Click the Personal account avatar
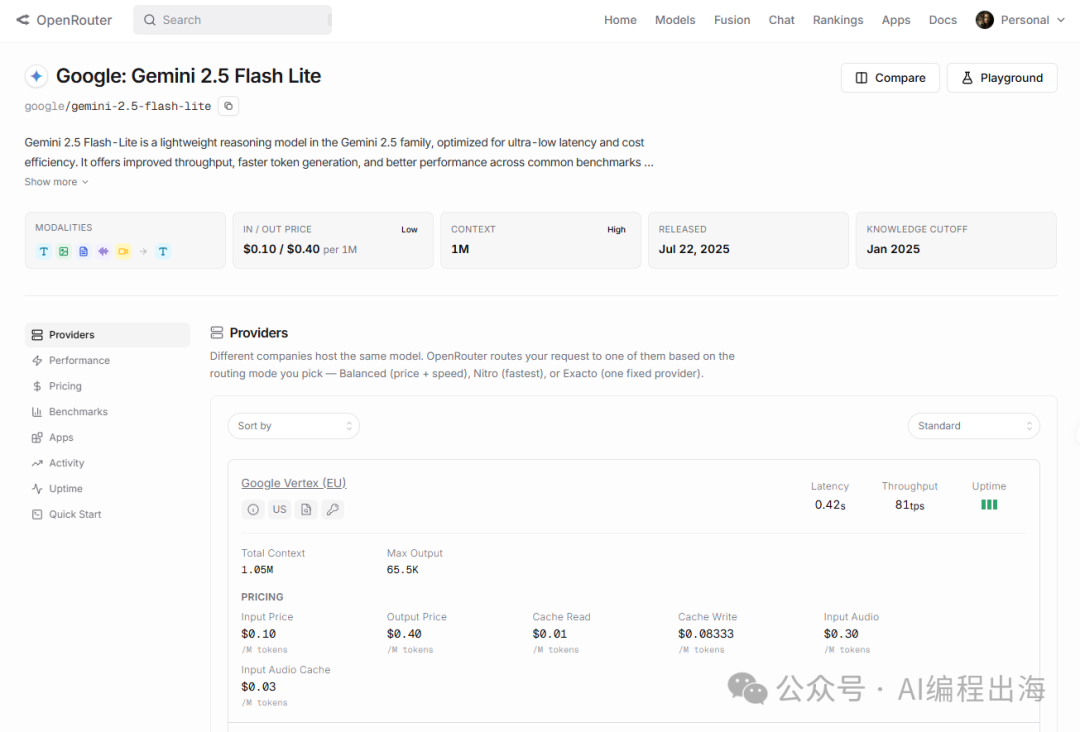Screen dimensions: 1080x732 (984, 20)
